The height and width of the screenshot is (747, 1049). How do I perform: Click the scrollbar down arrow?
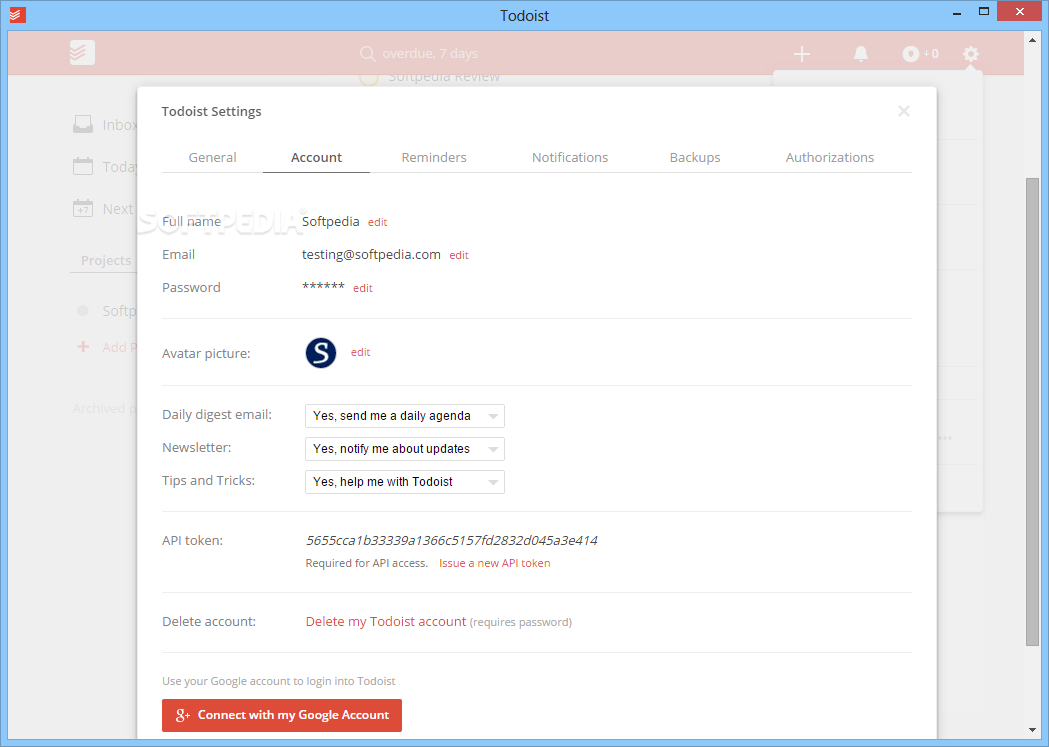pyautogui.click(x=1032, y=730)
